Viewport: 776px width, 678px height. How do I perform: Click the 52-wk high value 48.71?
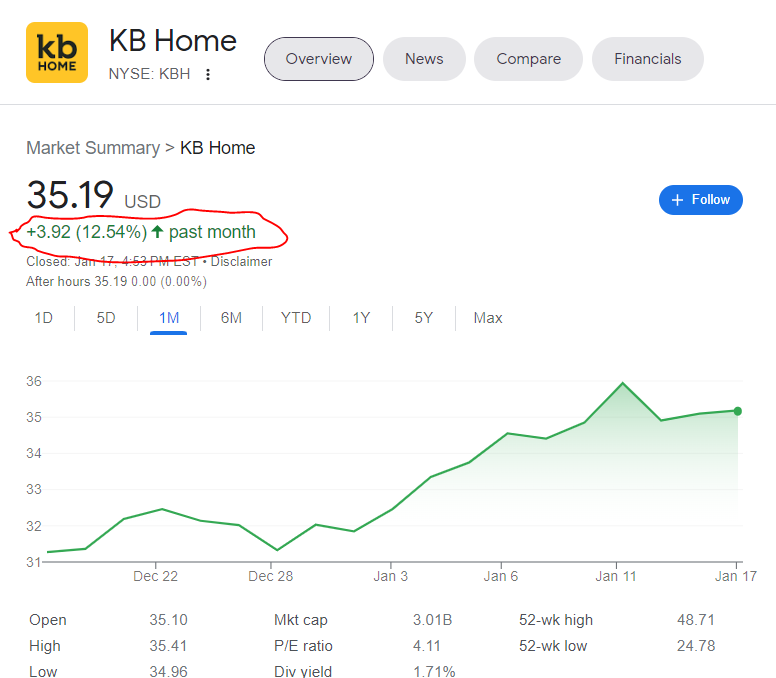pyautogui.click(x=696, y=620)
